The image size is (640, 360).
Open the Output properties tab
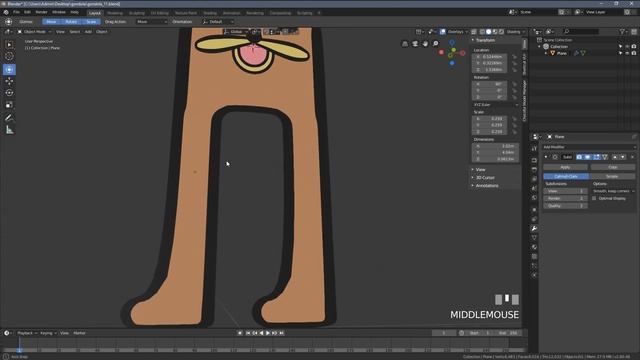[534, 169]
